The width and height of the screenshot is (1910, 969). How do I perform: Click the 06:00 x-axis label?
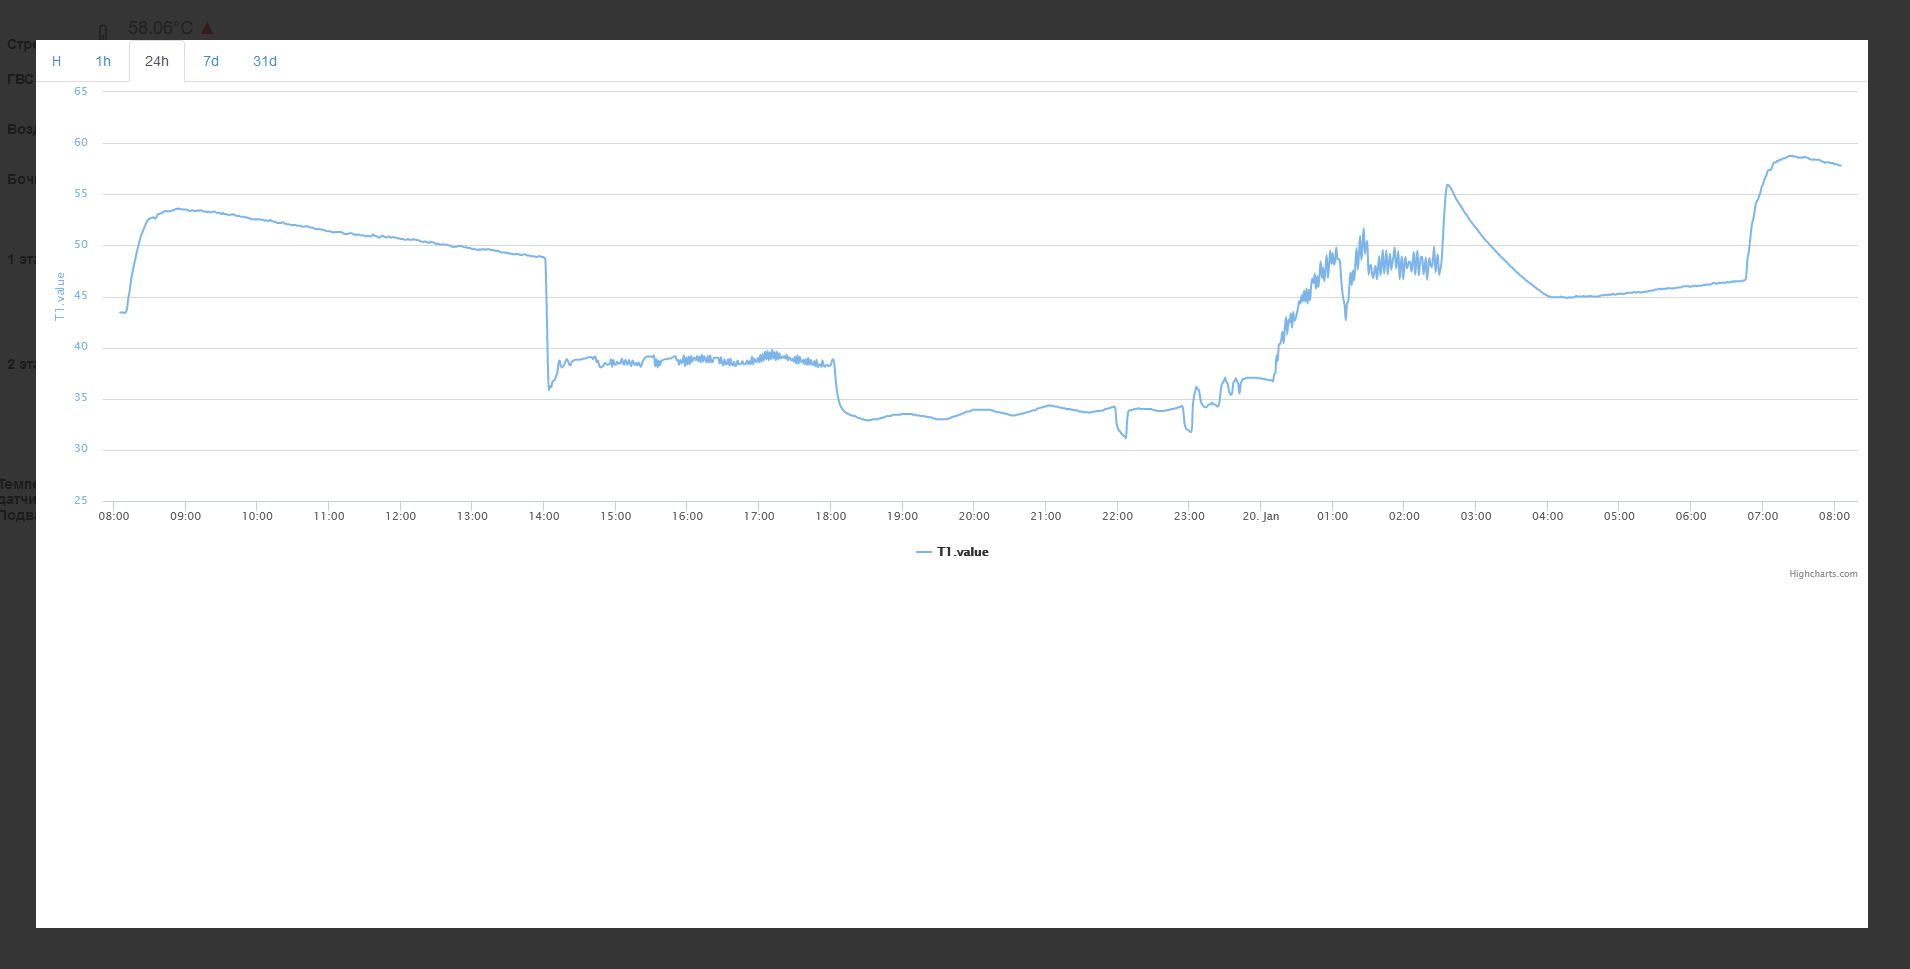(x=1691, y=516)
